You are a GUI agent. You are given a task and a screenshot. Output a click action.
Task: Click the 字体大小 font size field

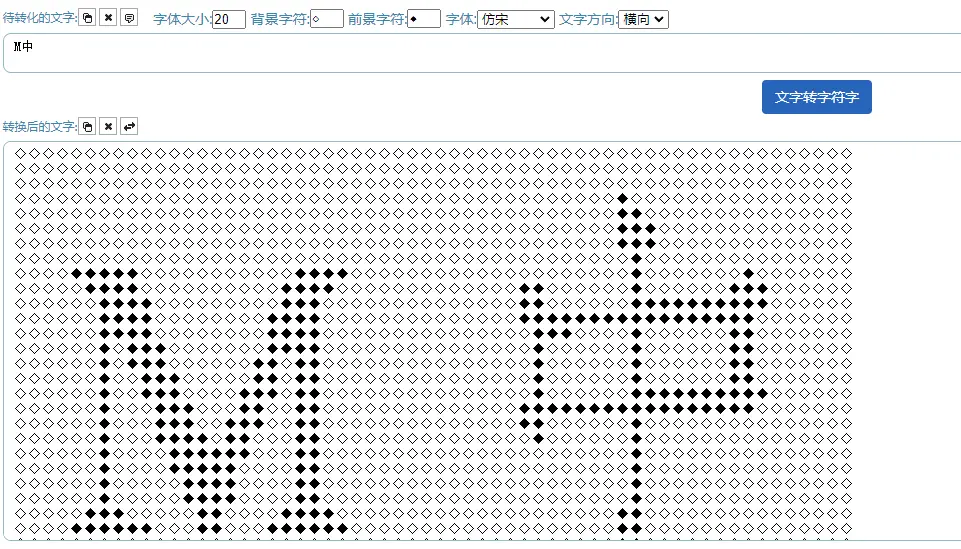click(x=229, y=19)
